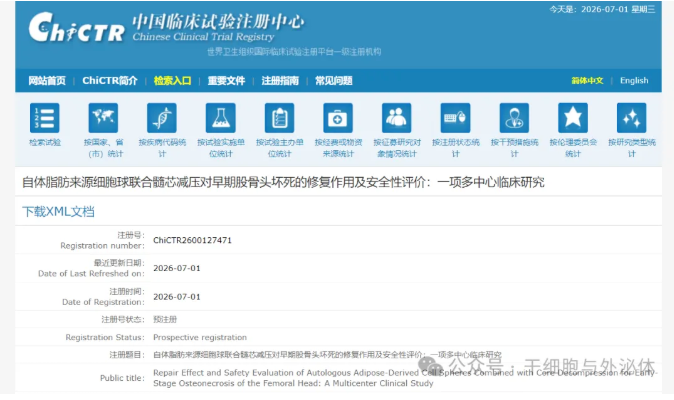Open the 常见问题 menu item
This screenshot has height=400, width=674.
pos(334,81)
